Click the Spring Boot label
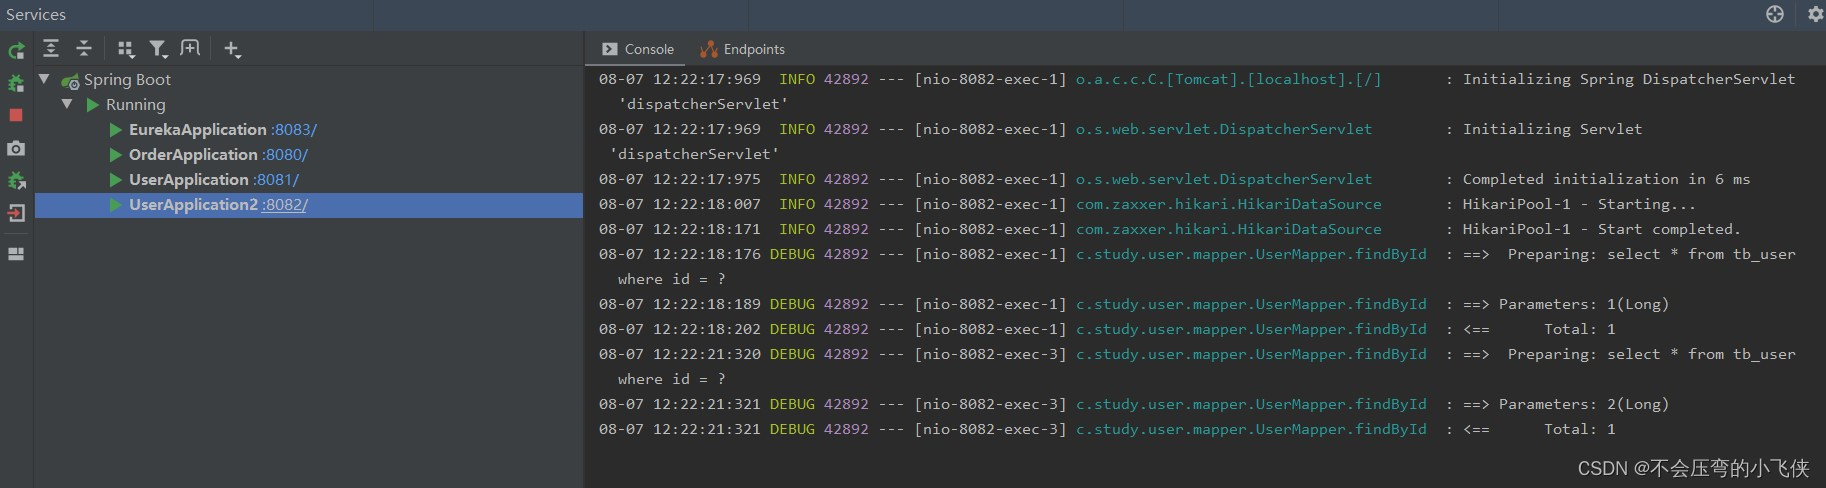 coord(127,80)
